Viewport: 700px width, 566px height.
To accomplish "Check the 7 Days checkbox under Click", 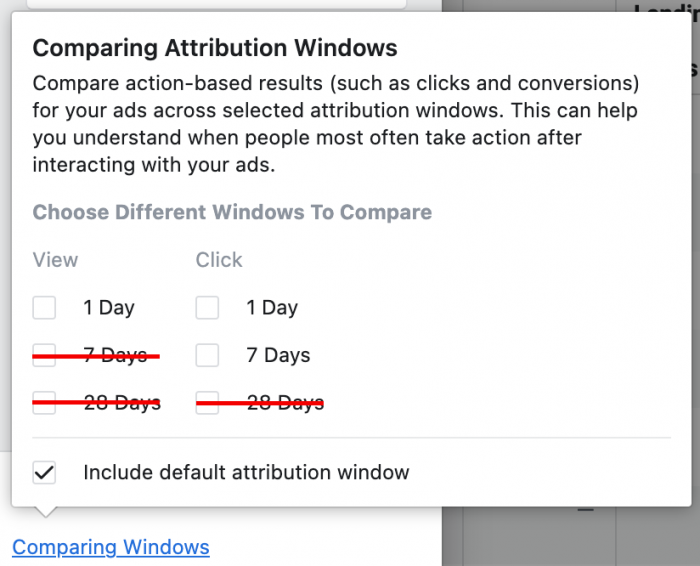I will pyautogui.click(x=207, y=355).
